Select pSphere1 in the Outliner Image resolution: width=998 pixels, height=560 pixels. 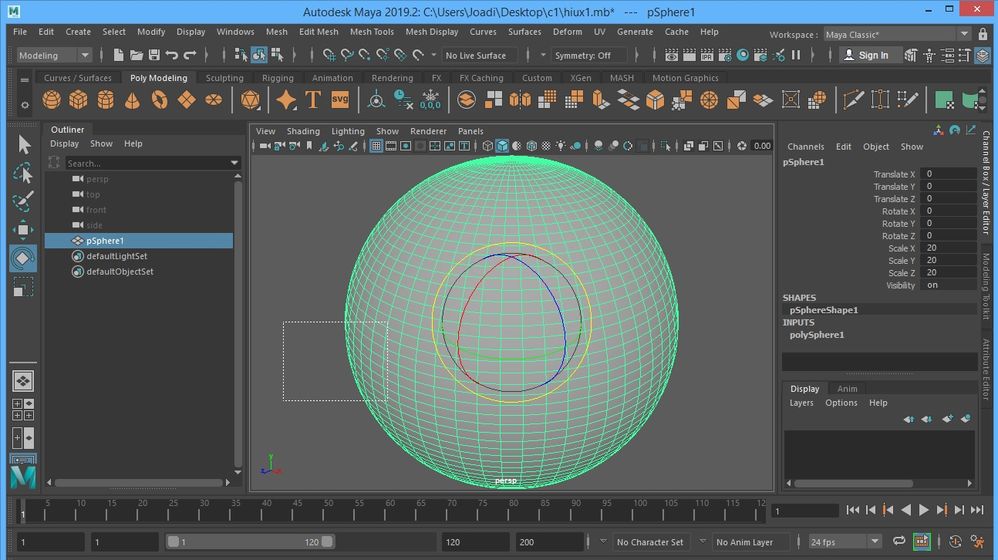point(139,241)
